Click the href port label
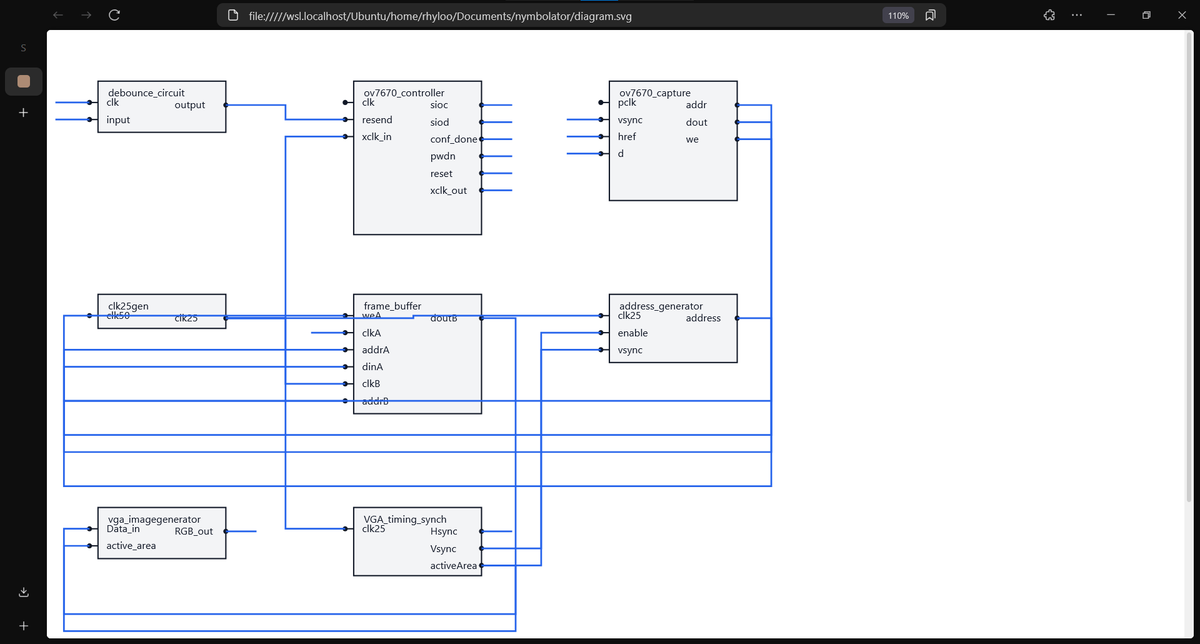1200x644 pixels. pyautogui.click(x=627, y=137)
